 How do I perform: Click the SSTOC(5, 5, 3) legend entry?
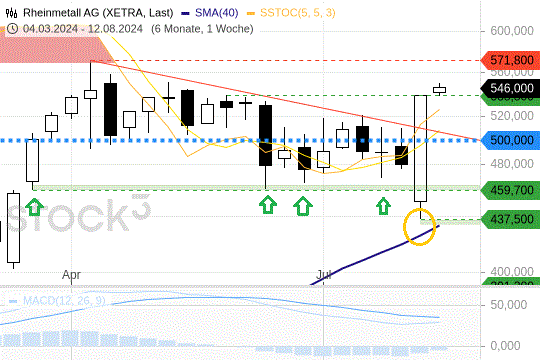pos(291,13)
